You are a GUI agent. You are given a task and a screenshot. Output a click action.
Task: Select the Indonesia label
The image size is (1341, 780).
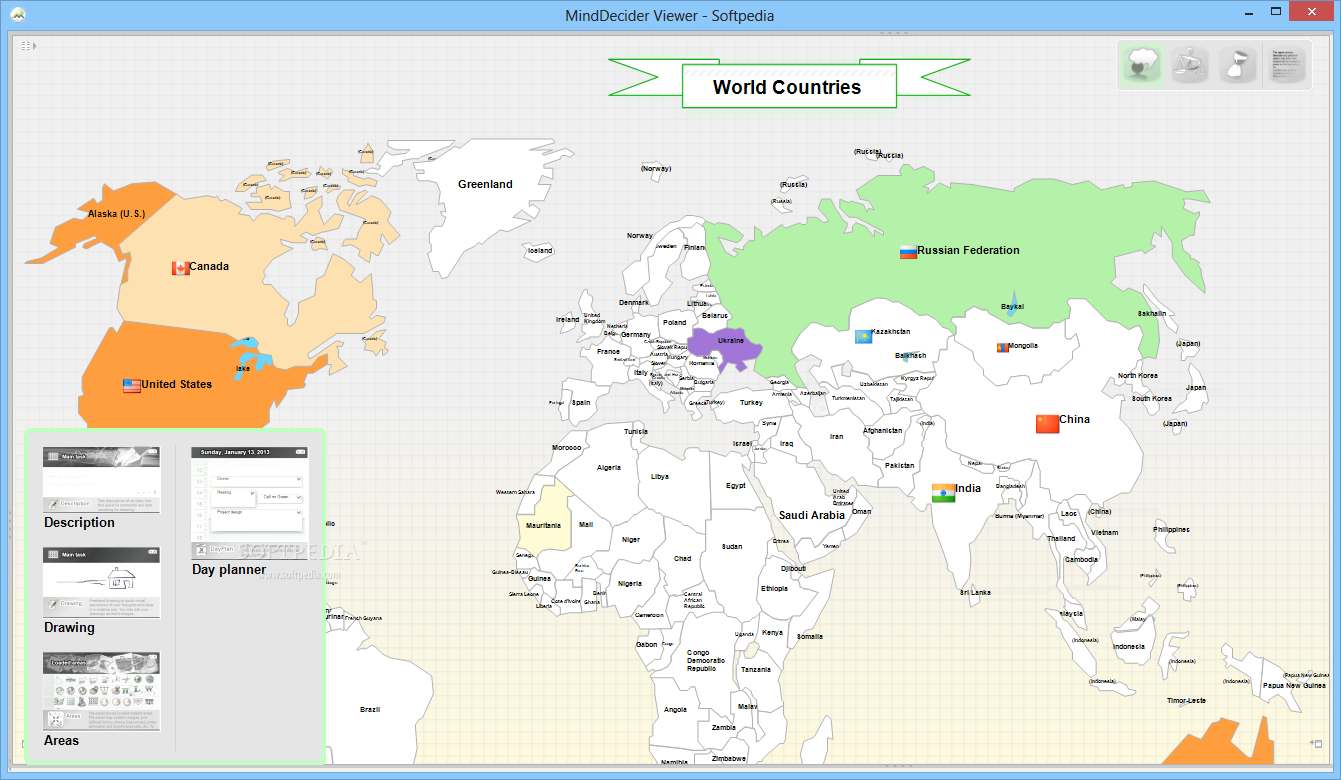(1129, 646)
